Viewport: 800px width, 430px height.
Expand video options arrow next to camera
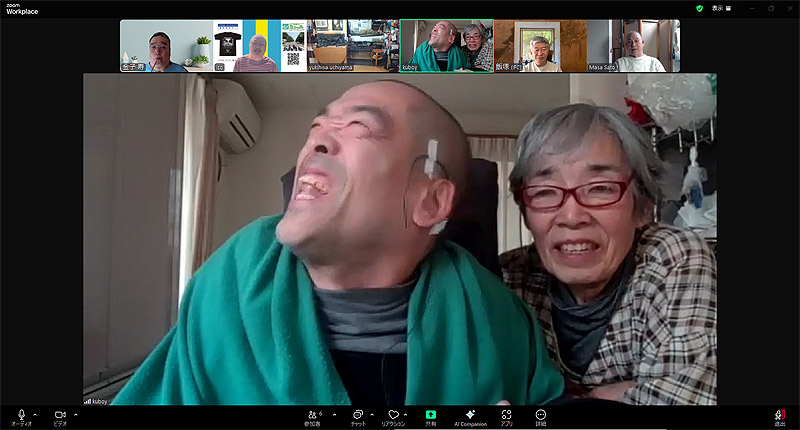pyautogui.click(x=75, y=413)
